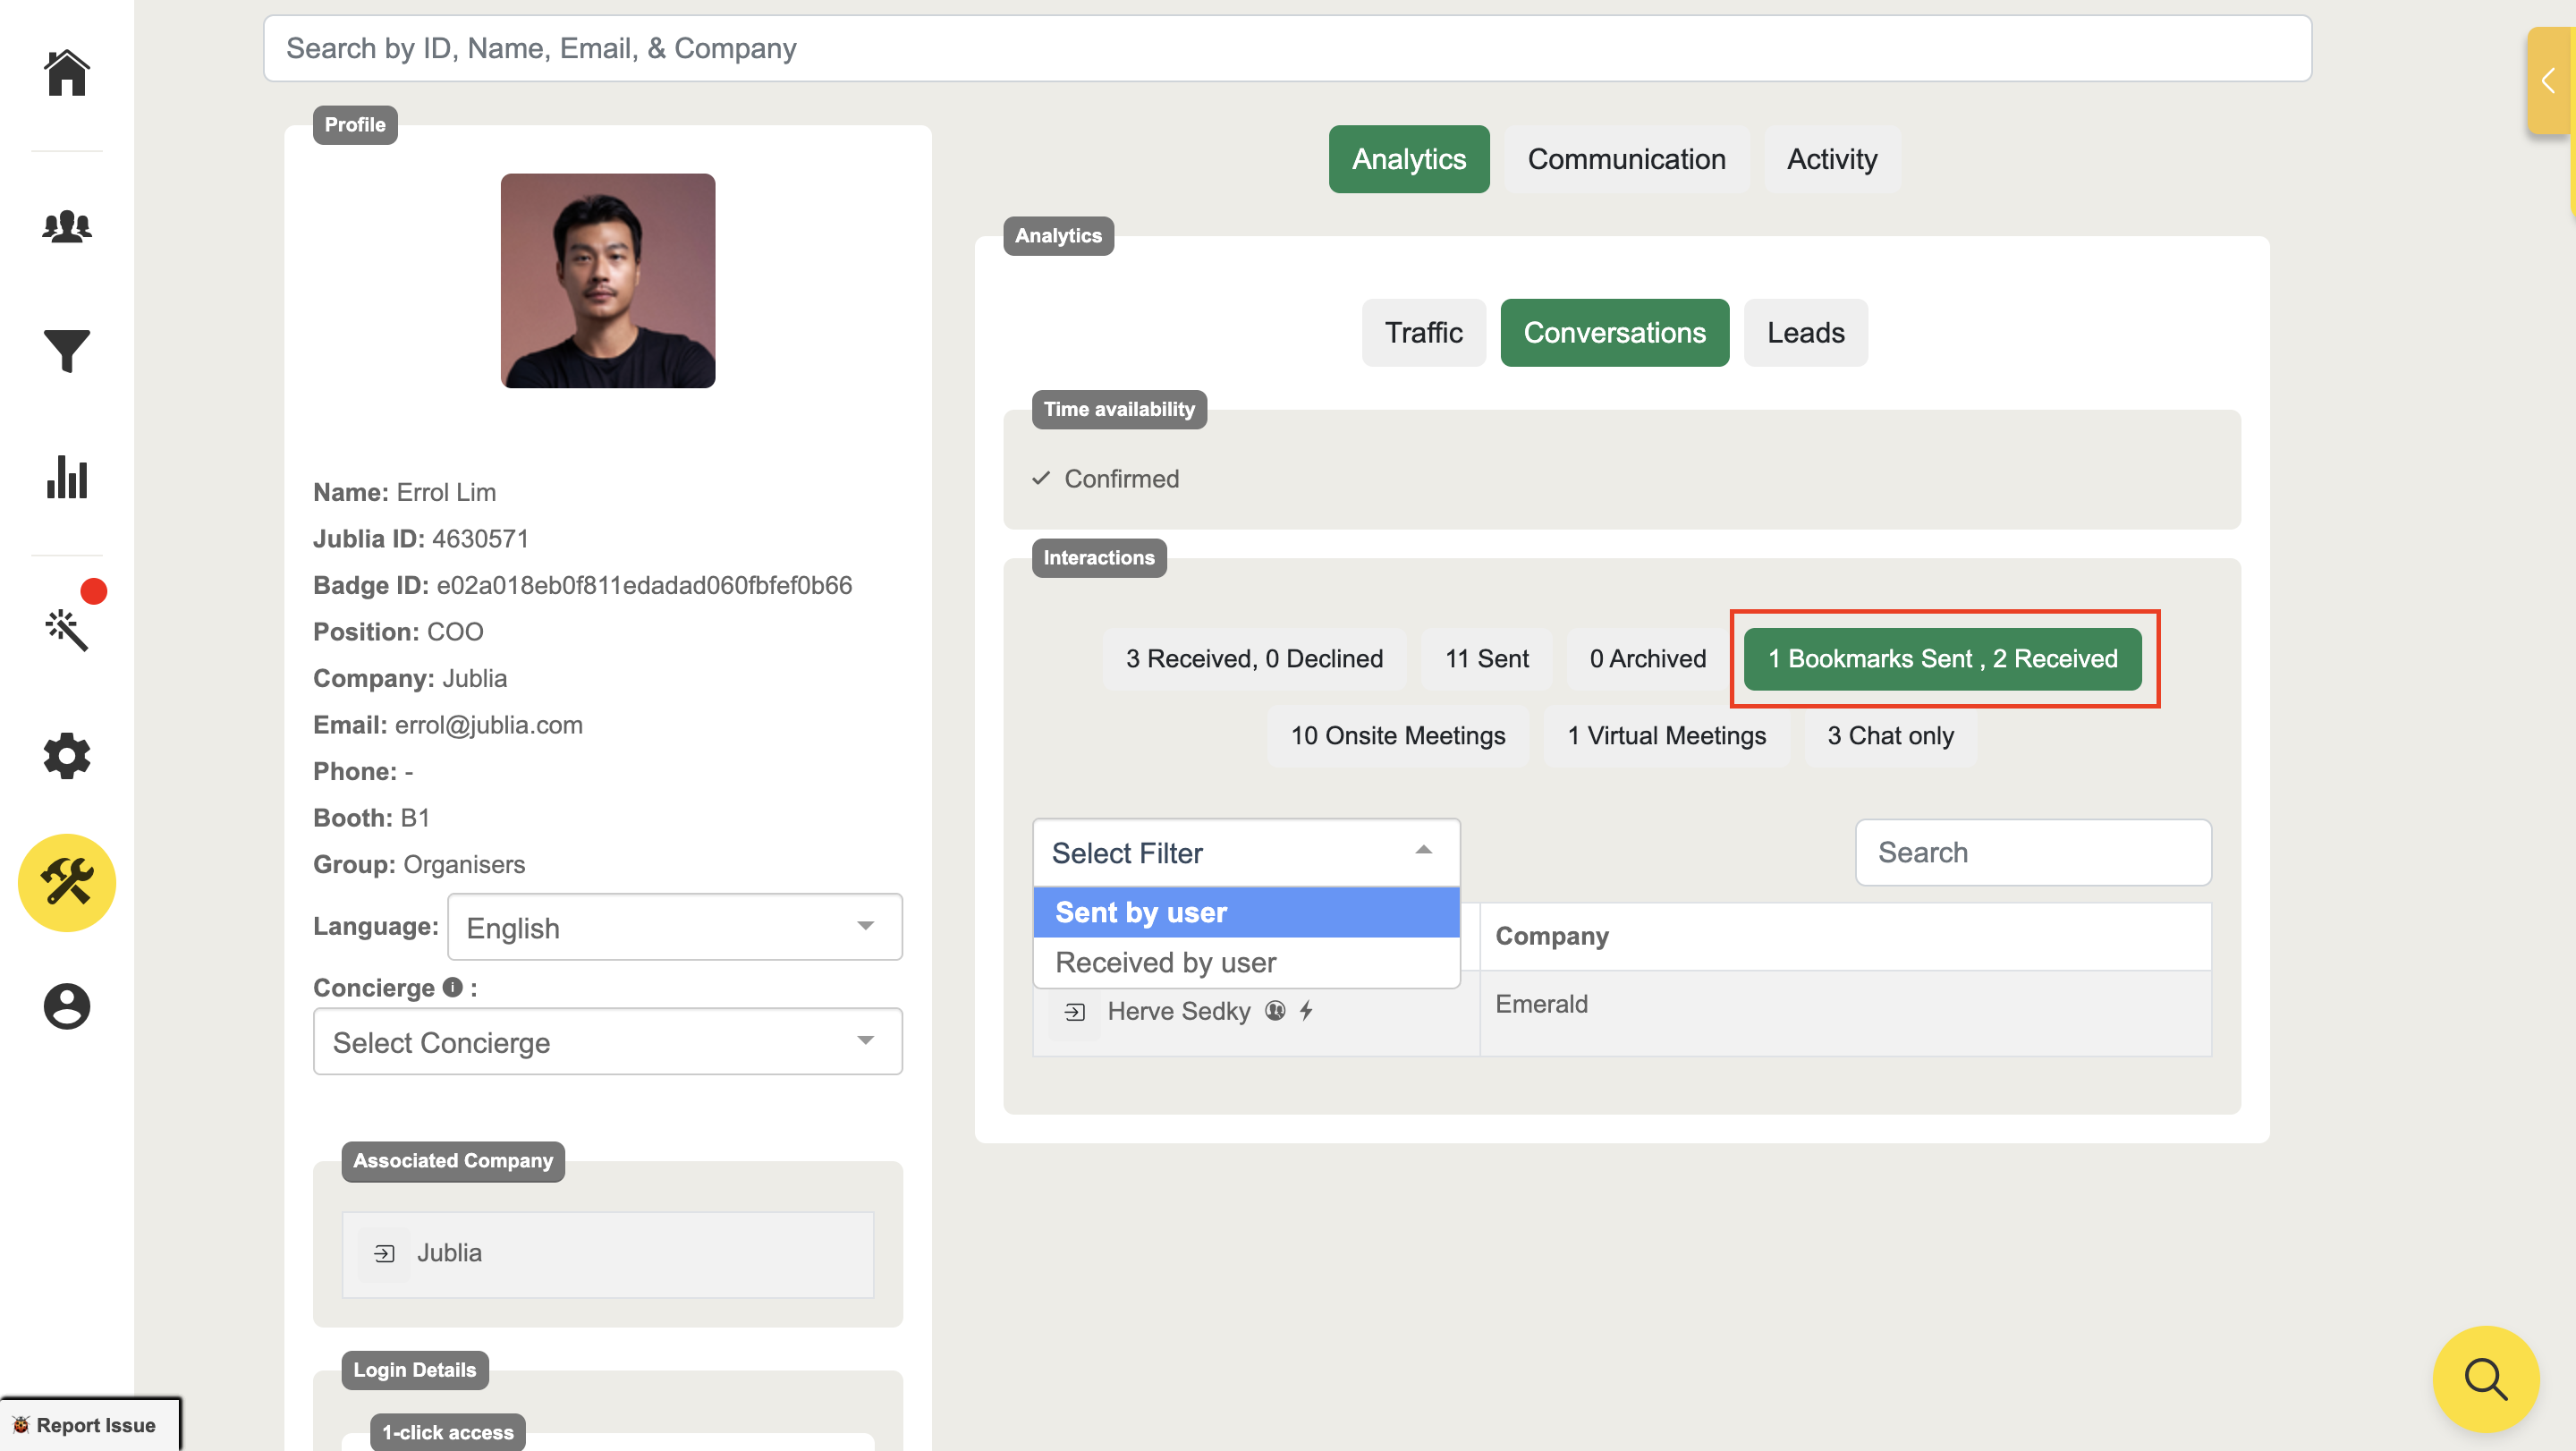The image size is (2576, 1451).
Task: Click the top search by ID field
Action: 1286,48
